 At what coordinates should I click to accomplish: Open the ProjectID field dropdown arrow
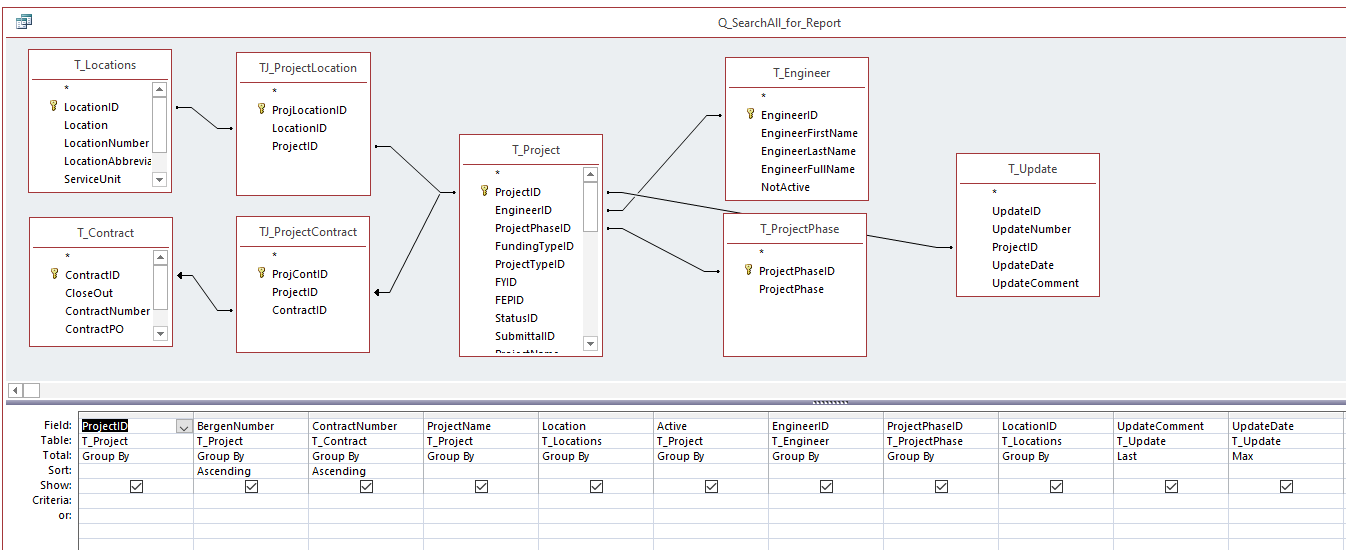tap(183, 426)
